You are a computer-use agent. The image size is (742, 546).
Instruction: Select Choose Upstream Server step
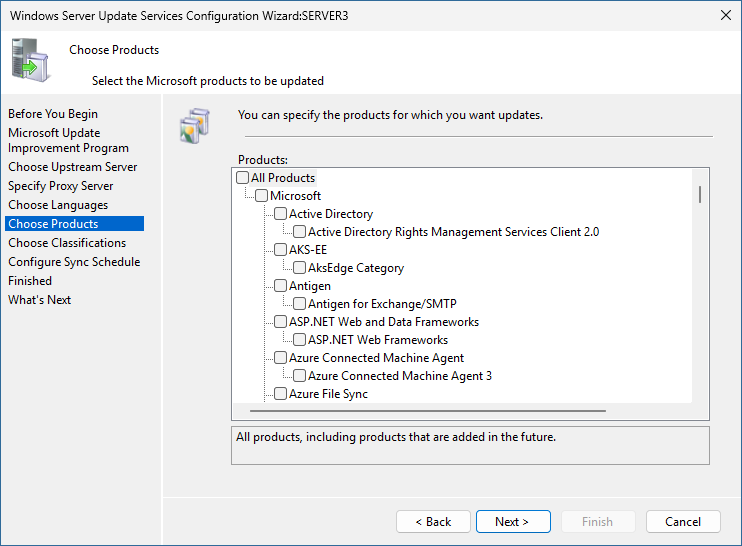tap(72, 167)
